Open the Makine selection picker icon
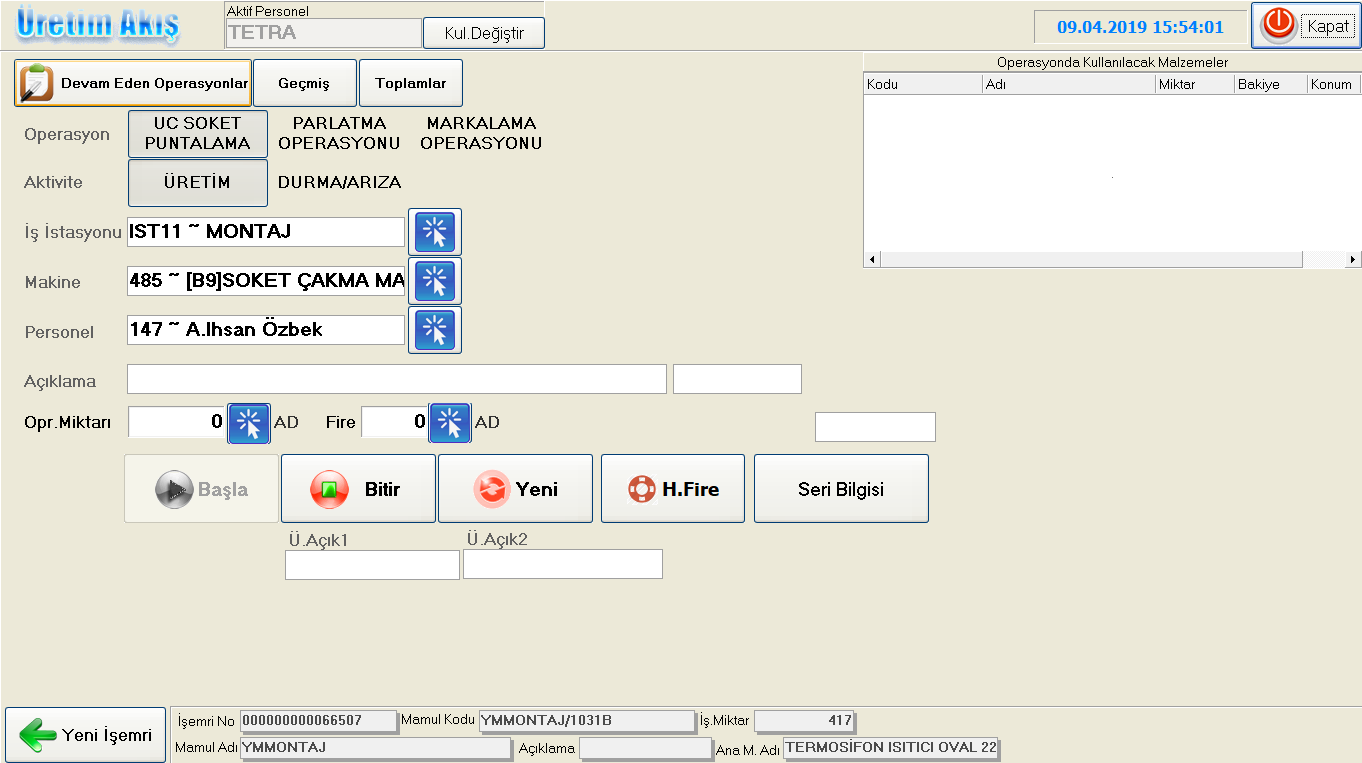Image resolution: width=1362 pixels, height=763 pixels. 435,281
